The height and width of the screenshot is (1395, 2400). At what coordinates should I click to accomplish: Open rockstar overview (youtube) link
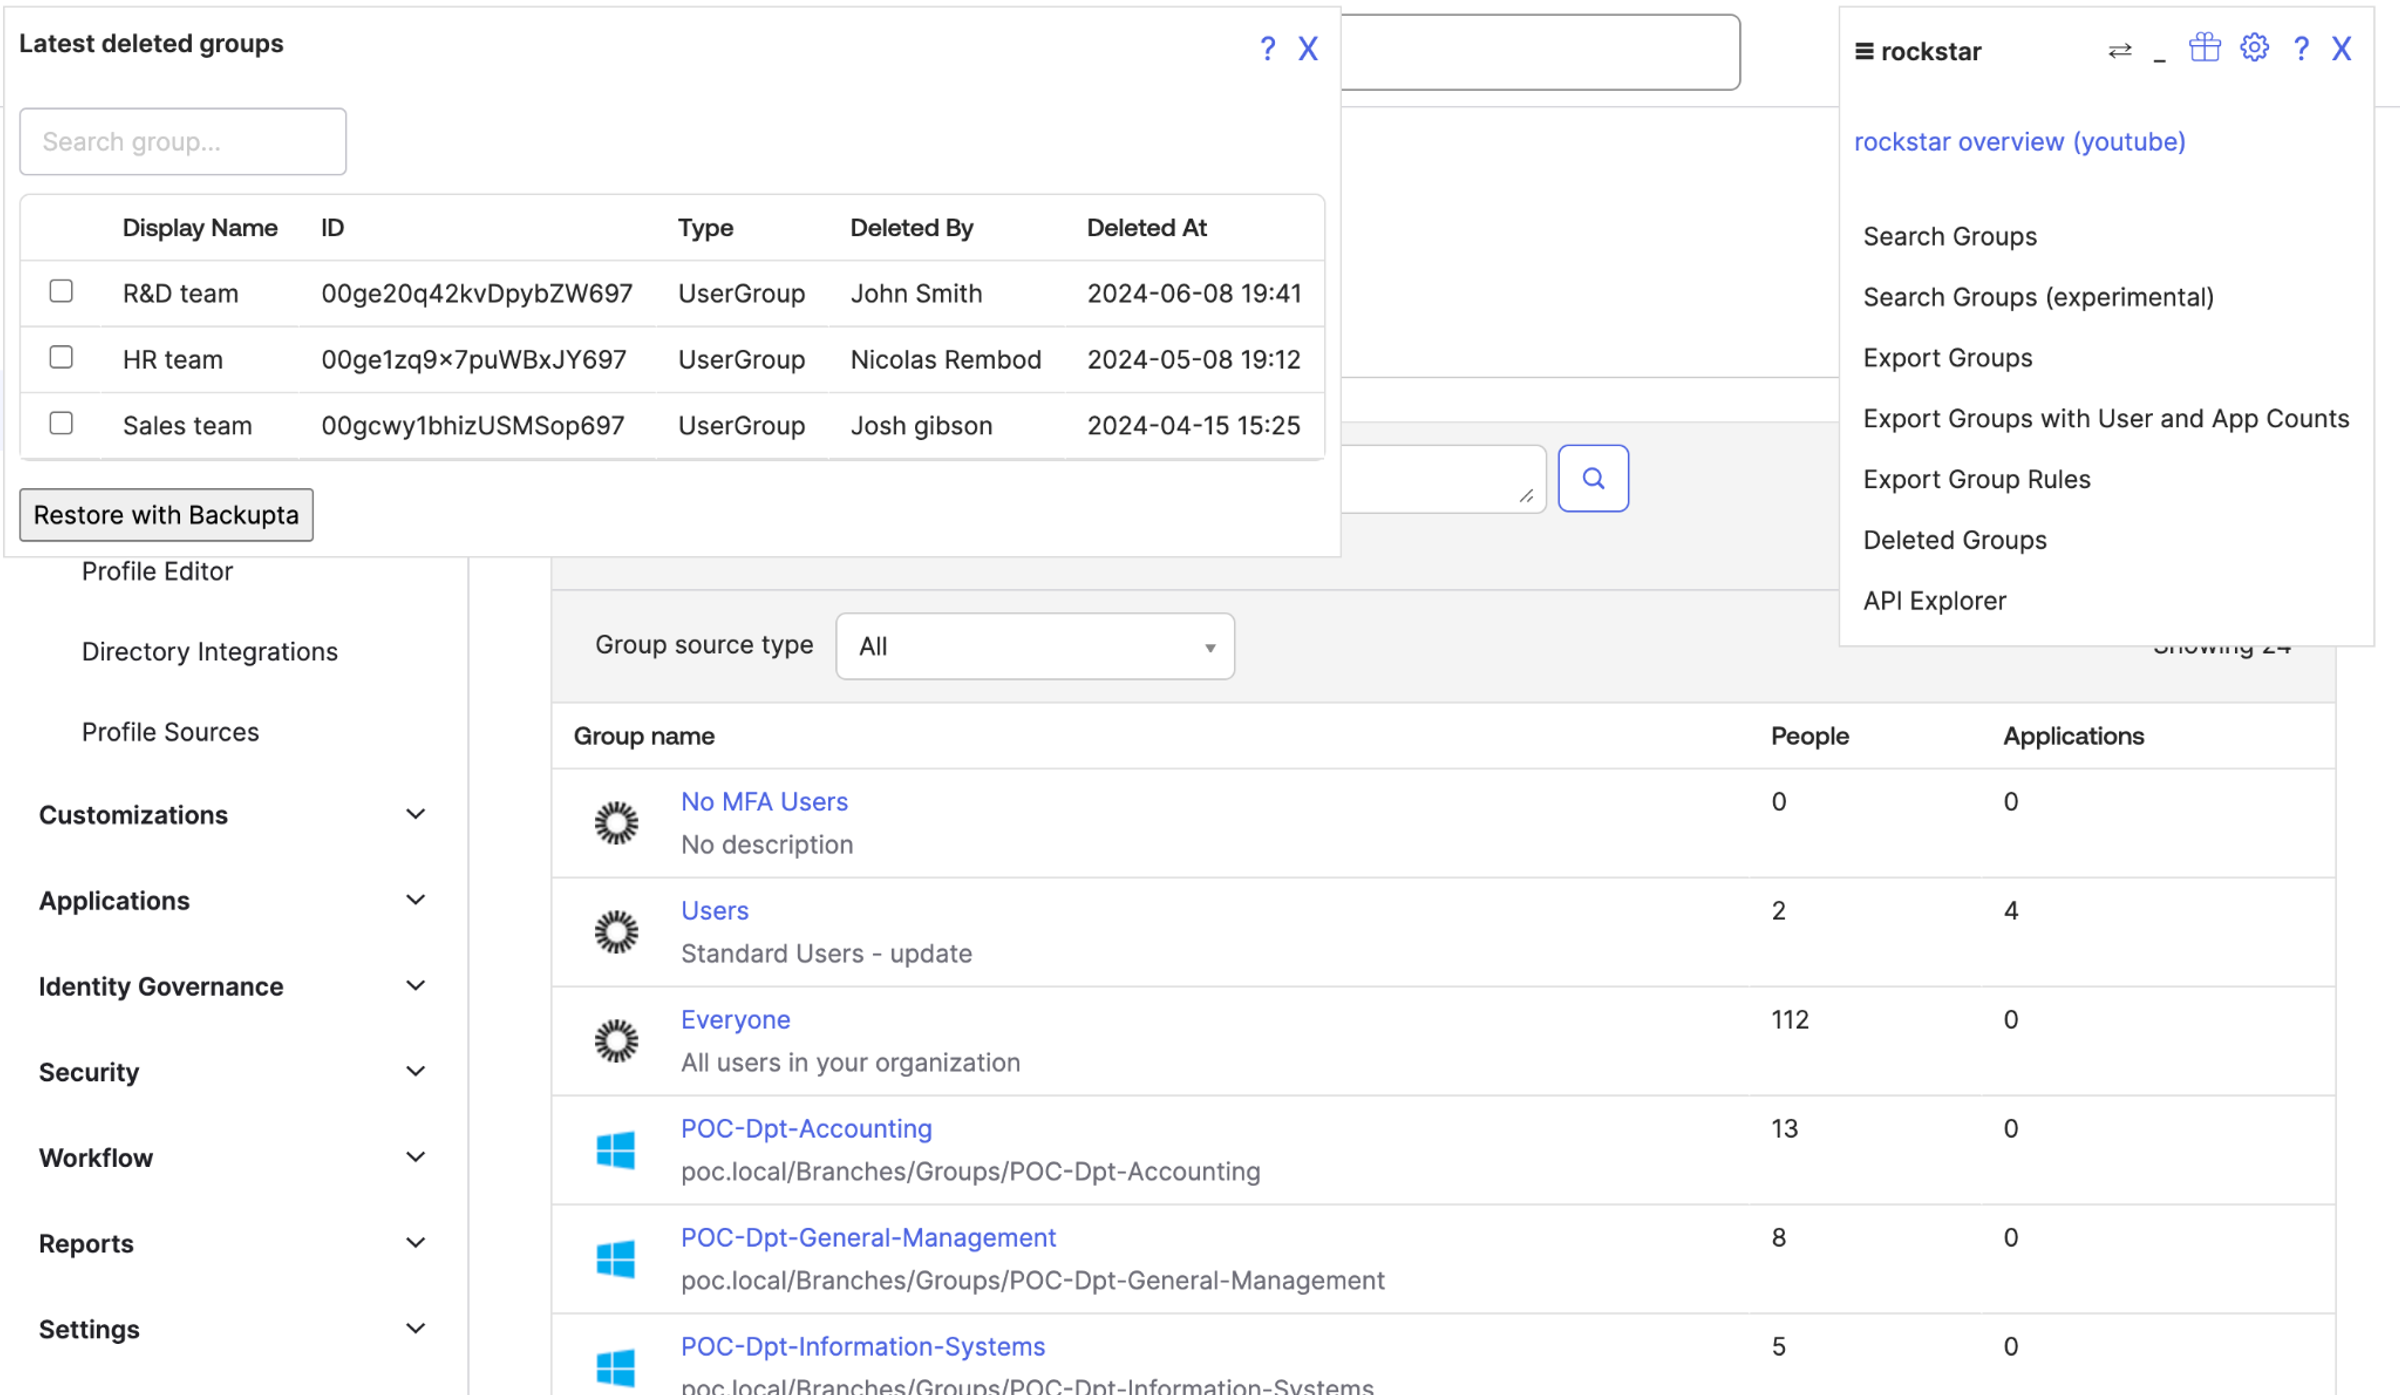click(x=2019, y=142)
